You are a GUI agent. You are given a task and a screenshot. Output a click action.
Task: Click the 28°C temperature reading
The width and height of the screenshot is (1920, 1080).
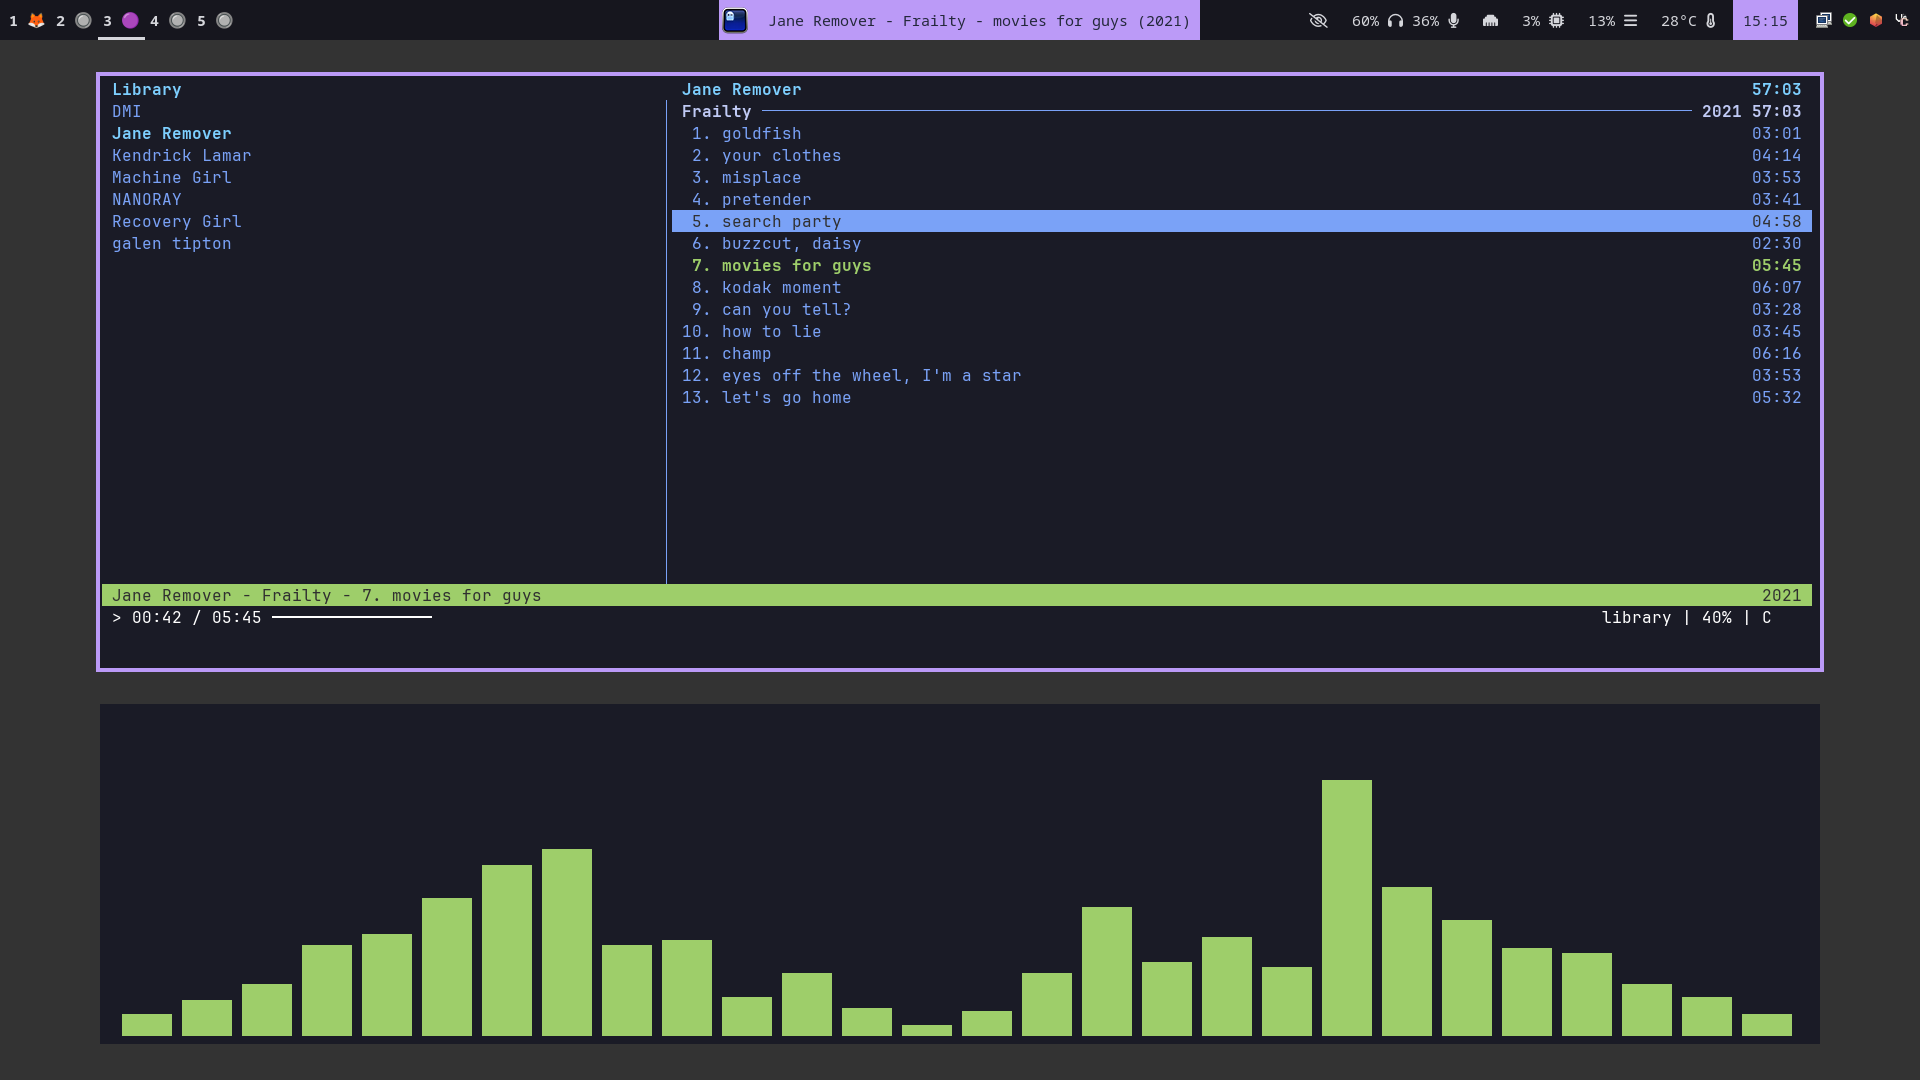click(1678, 21)
